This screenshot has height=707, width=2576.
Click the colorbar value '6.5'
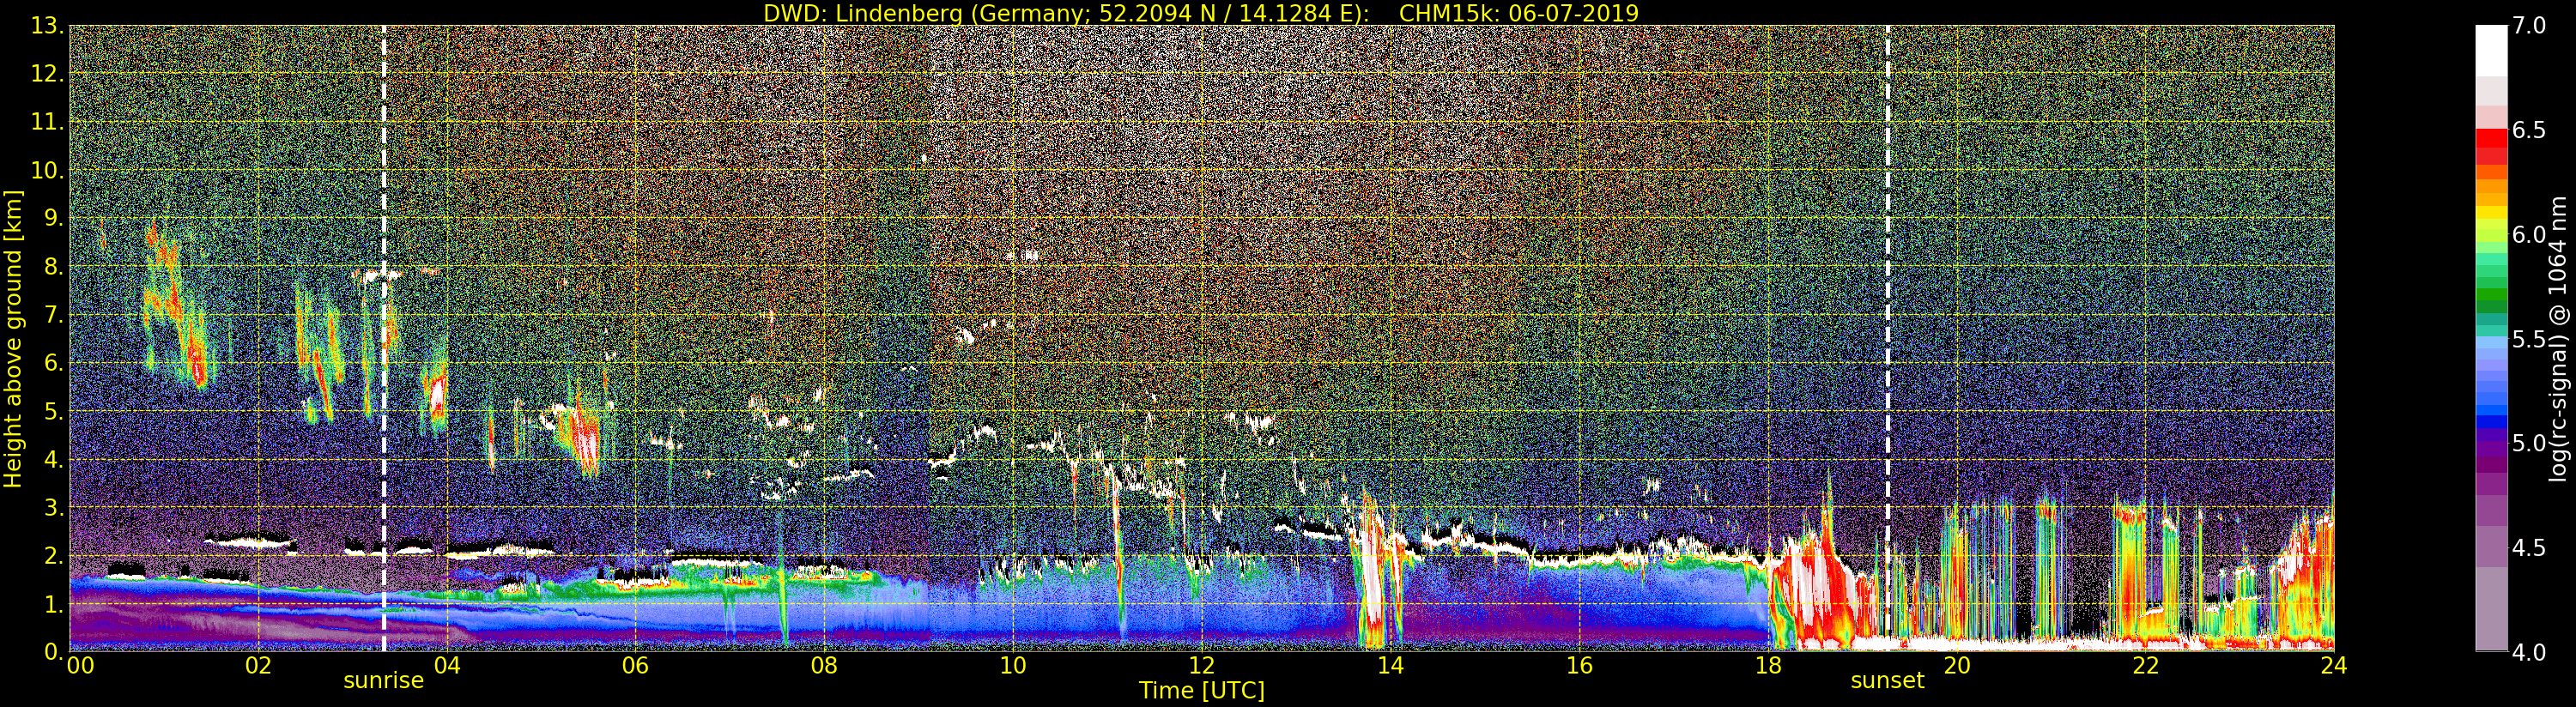(2529, 130)
